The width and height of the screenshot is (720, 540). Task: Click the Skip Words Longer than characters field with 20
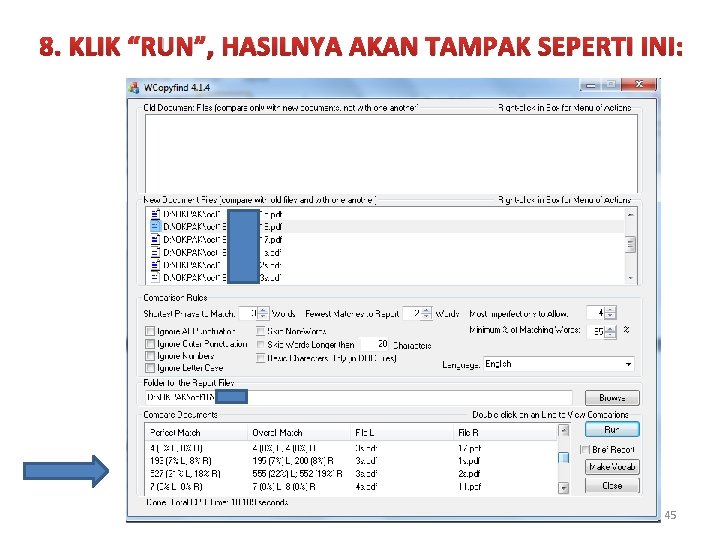pos(375,344)
